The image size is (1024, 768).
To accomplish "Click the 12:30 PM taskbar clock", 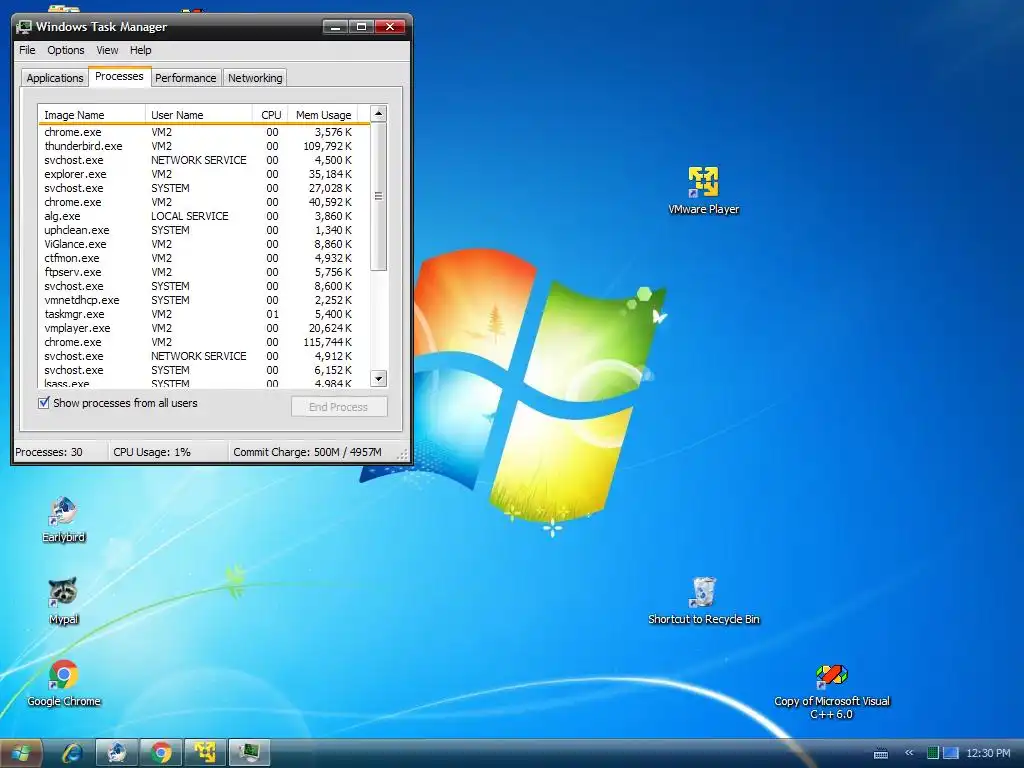I will coord(988,753).
